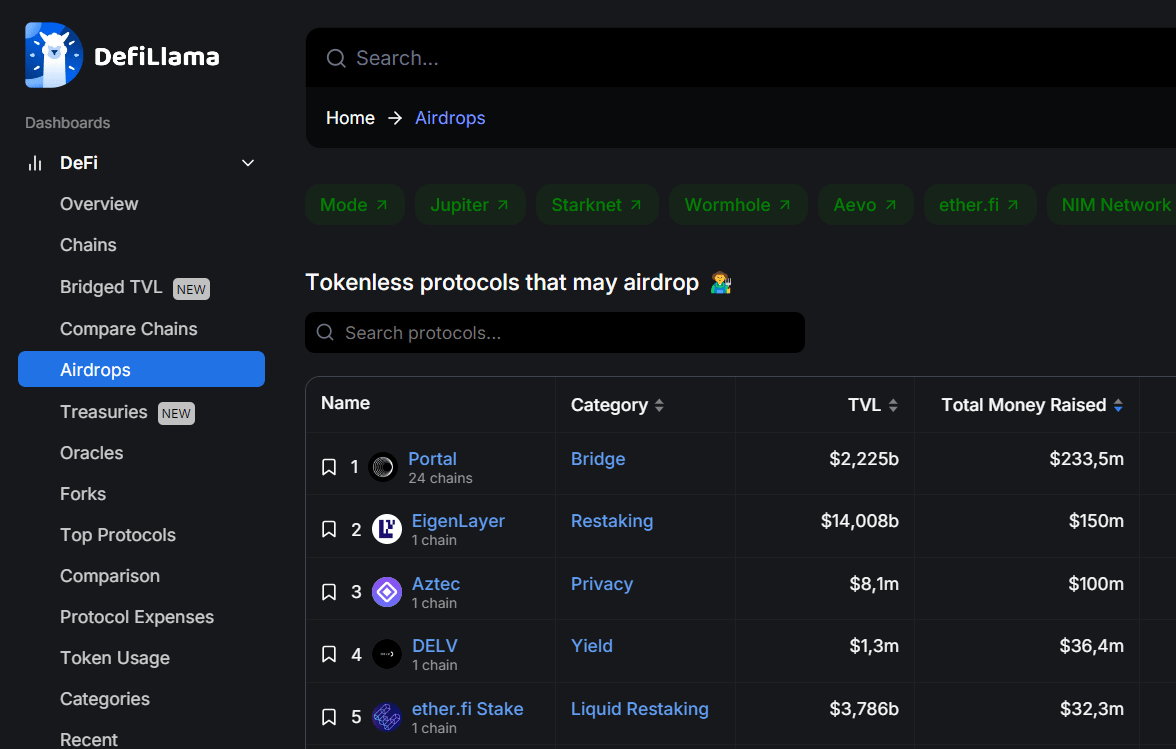The height and width of the screenshot is (749, 1176).
Task: Open Categories in the sidebar
Action: (105, 699)
